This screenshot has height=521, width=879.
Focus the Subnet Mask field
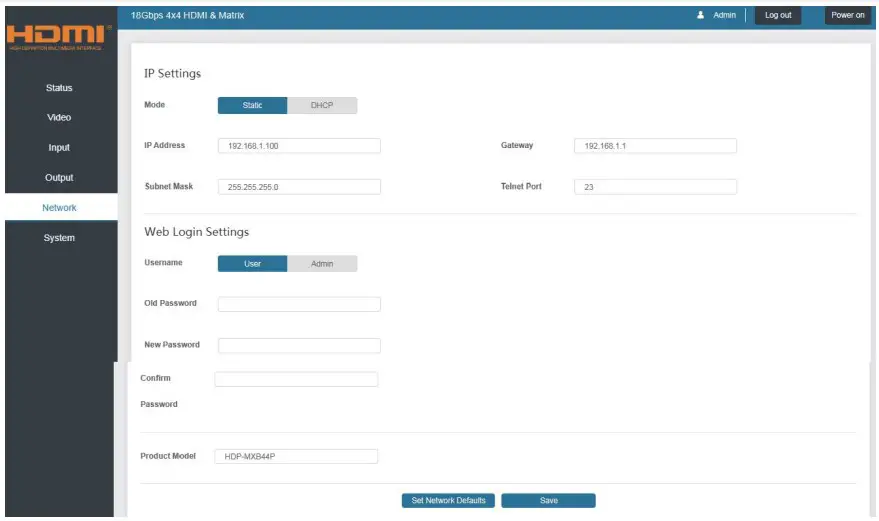point(299,187)
